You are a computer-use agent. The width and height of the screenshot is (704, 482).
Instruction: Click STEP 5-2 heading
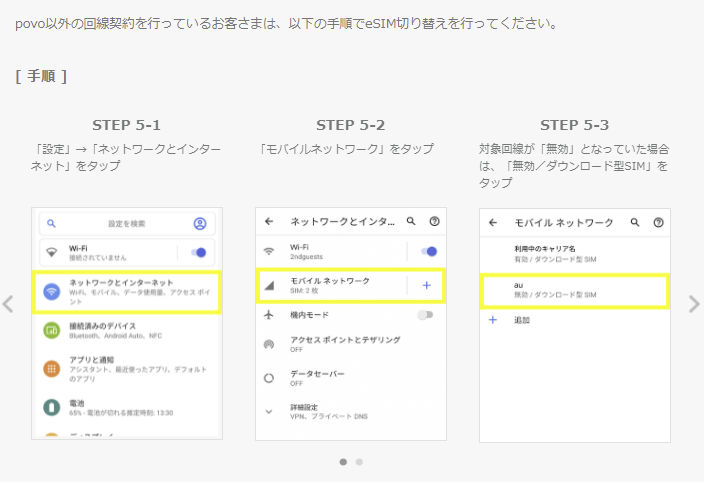pyautogui.click(x=350, y=125)
